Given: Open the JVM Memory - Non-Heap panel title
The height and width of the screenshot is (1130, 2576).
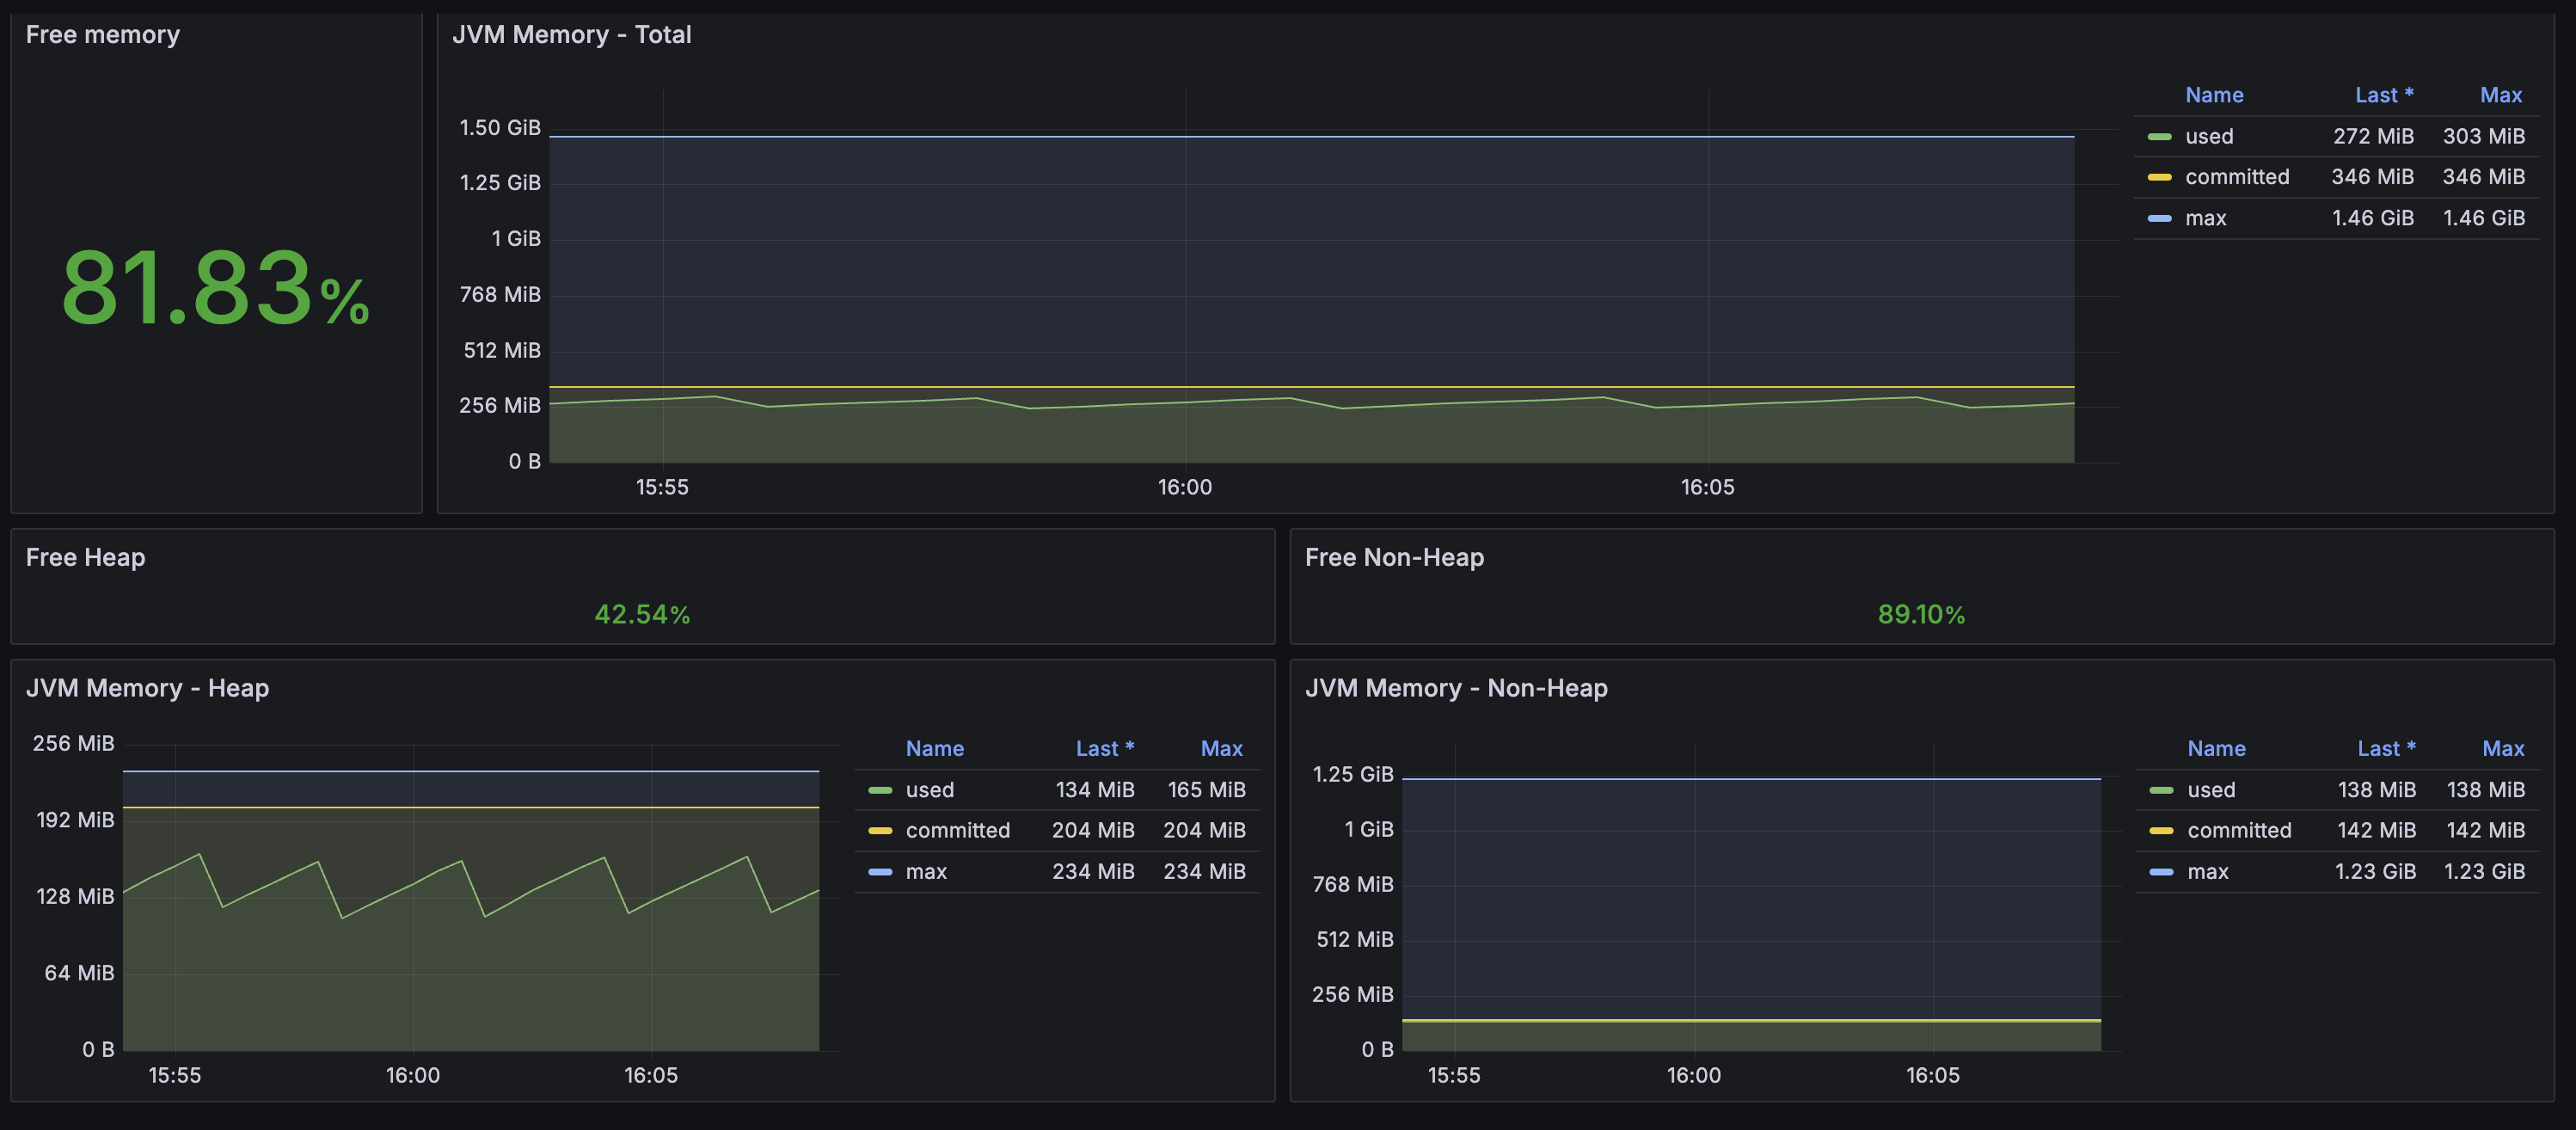Looking at the screenshot, I should (1455, 688).
